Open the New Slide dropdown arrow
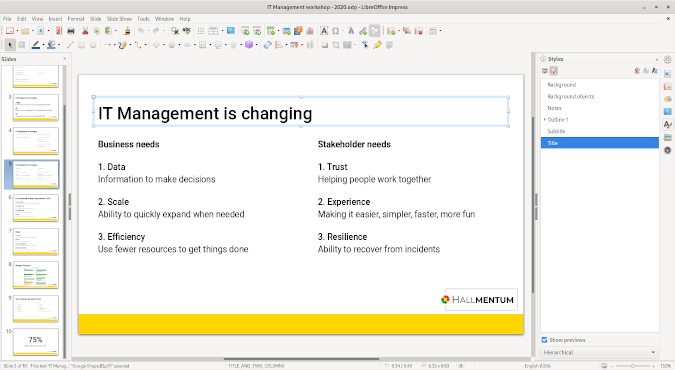 (398, 31)
